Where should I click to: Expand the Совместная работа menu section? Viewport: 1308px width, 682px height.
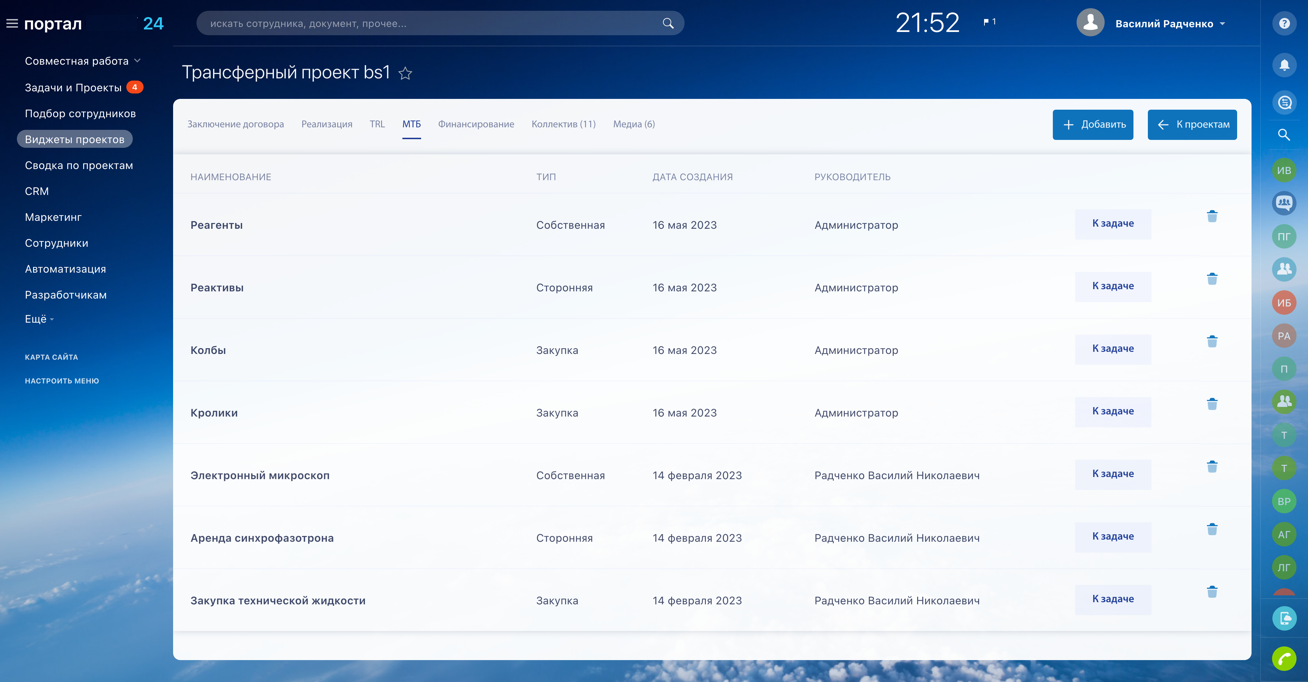click(x=83, y=61)
